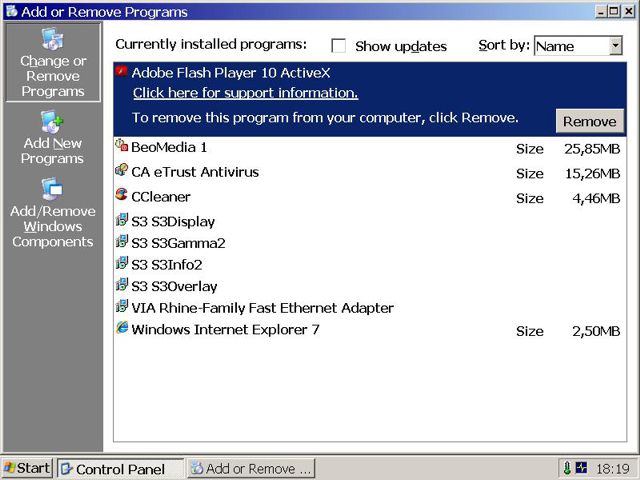Viewport: 640px width, 480px height.
Task: Open Change or Remove Programs panel
Action: pyautogui.click(x=53, y=62)
